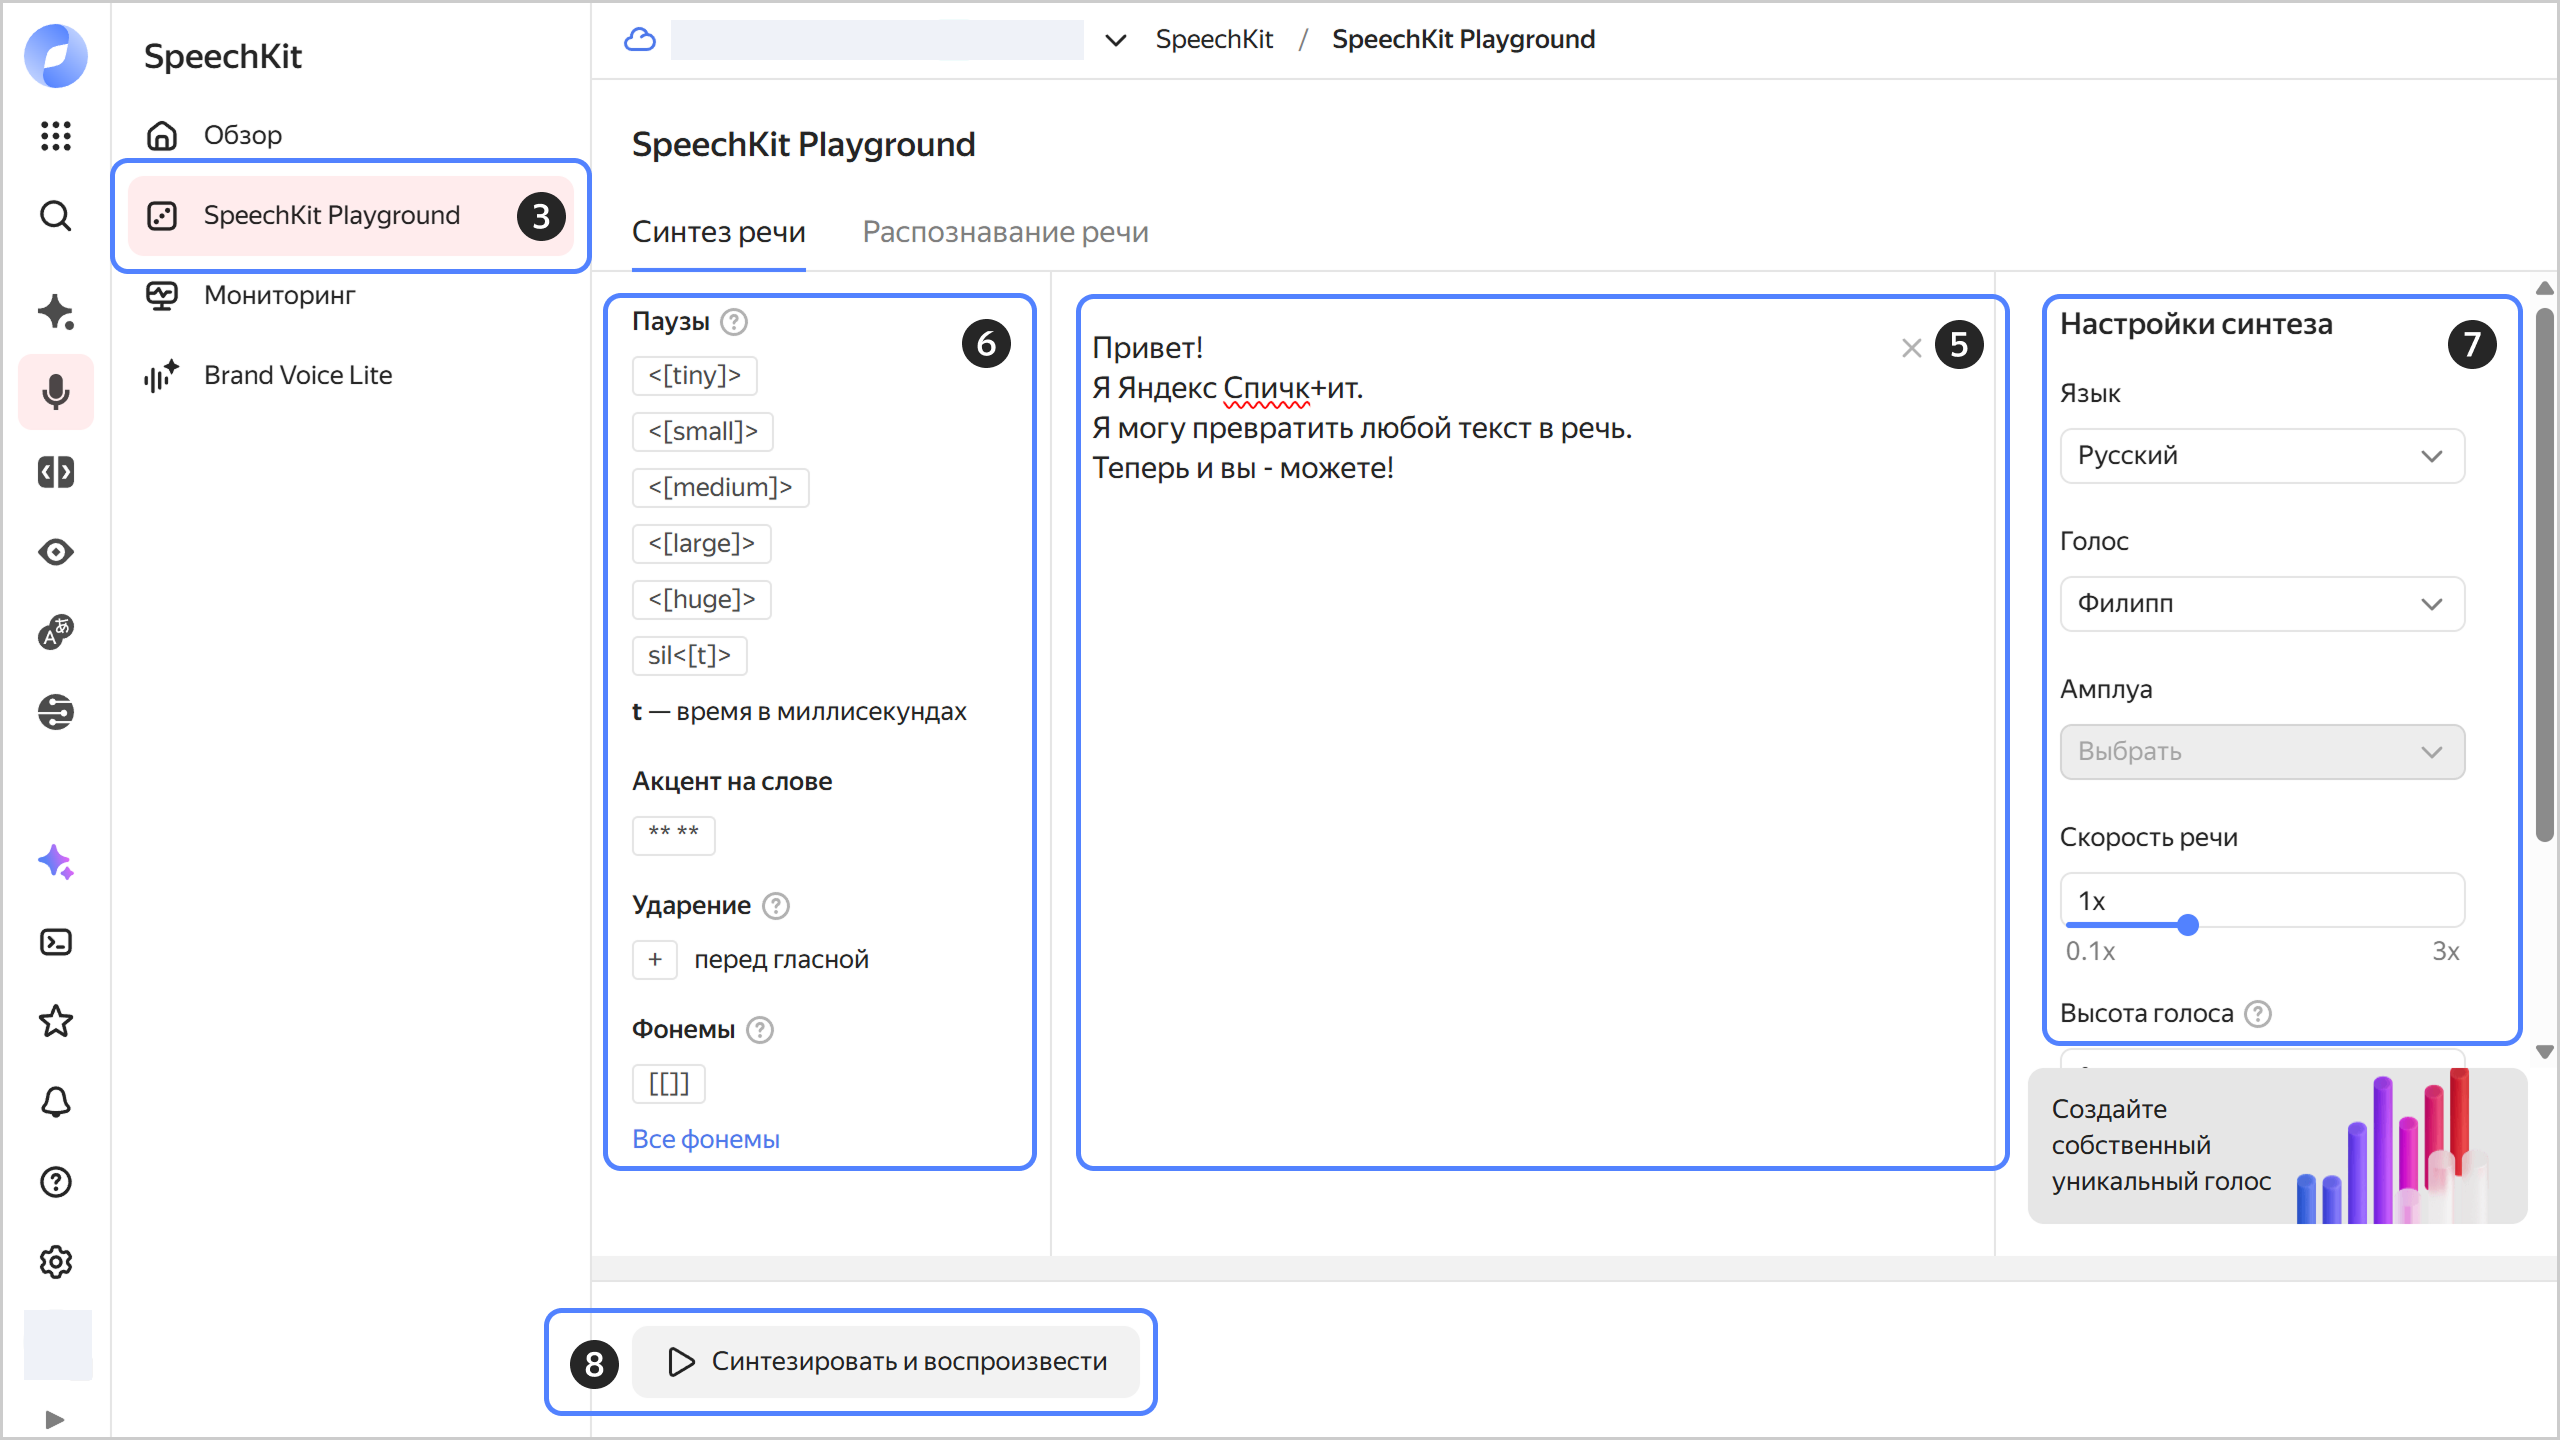Expand the Язык dropdown set to Русский
Image resolution: width=2560 pixels, height=1440 pixels.
(2262, 456)
